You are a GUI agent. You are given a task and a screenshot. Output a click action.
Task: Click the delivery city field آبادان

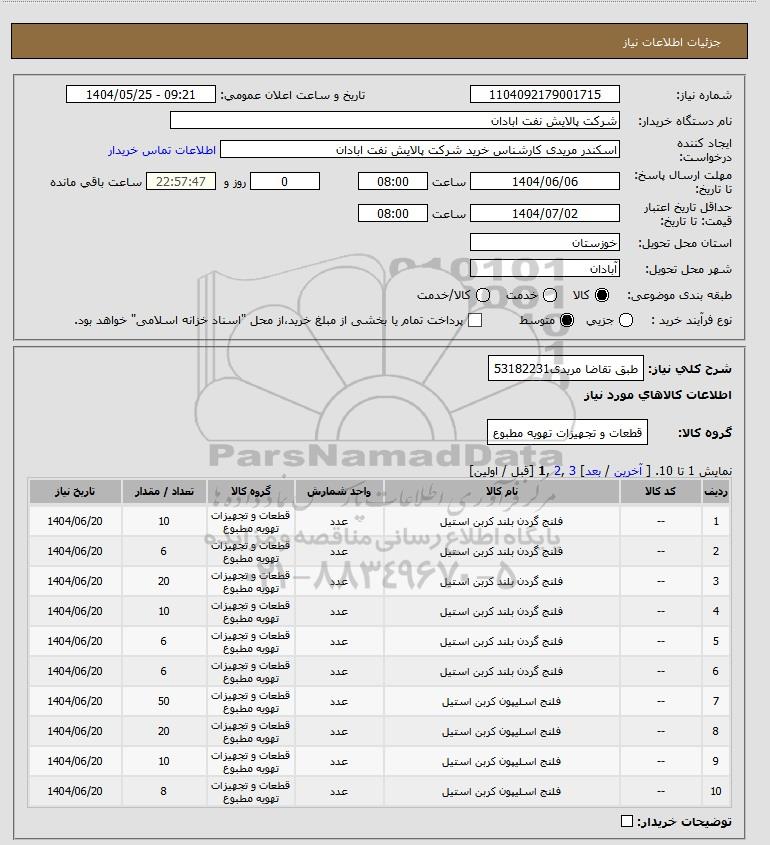pyautogui.click(x=545, y=268)
